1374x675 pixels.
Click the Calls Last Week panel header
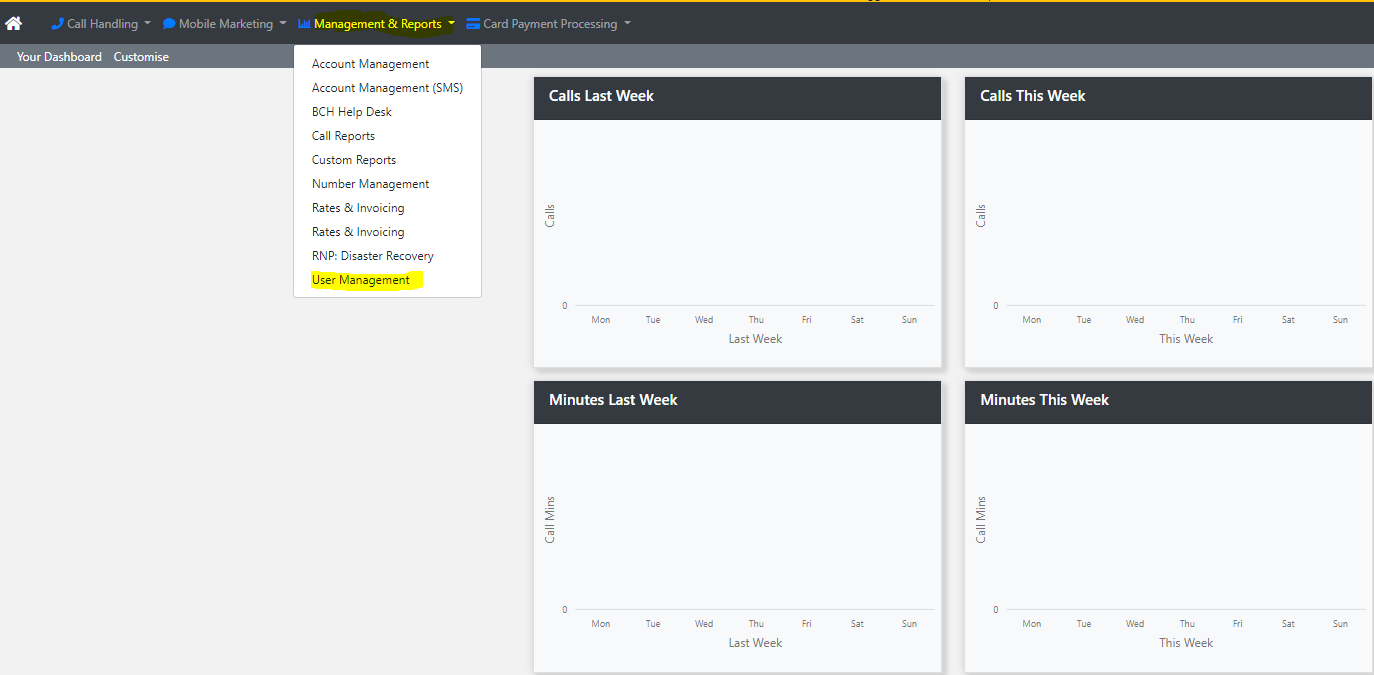click(x=737, y=98)
